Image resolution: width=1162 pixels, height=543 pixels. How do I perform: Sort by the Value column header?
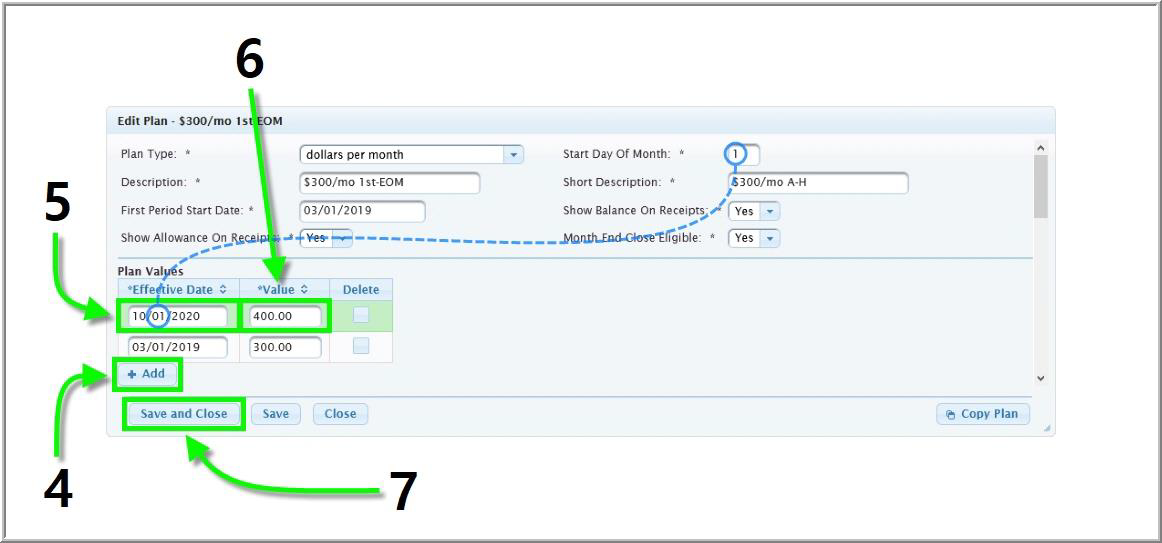[283, 289]
